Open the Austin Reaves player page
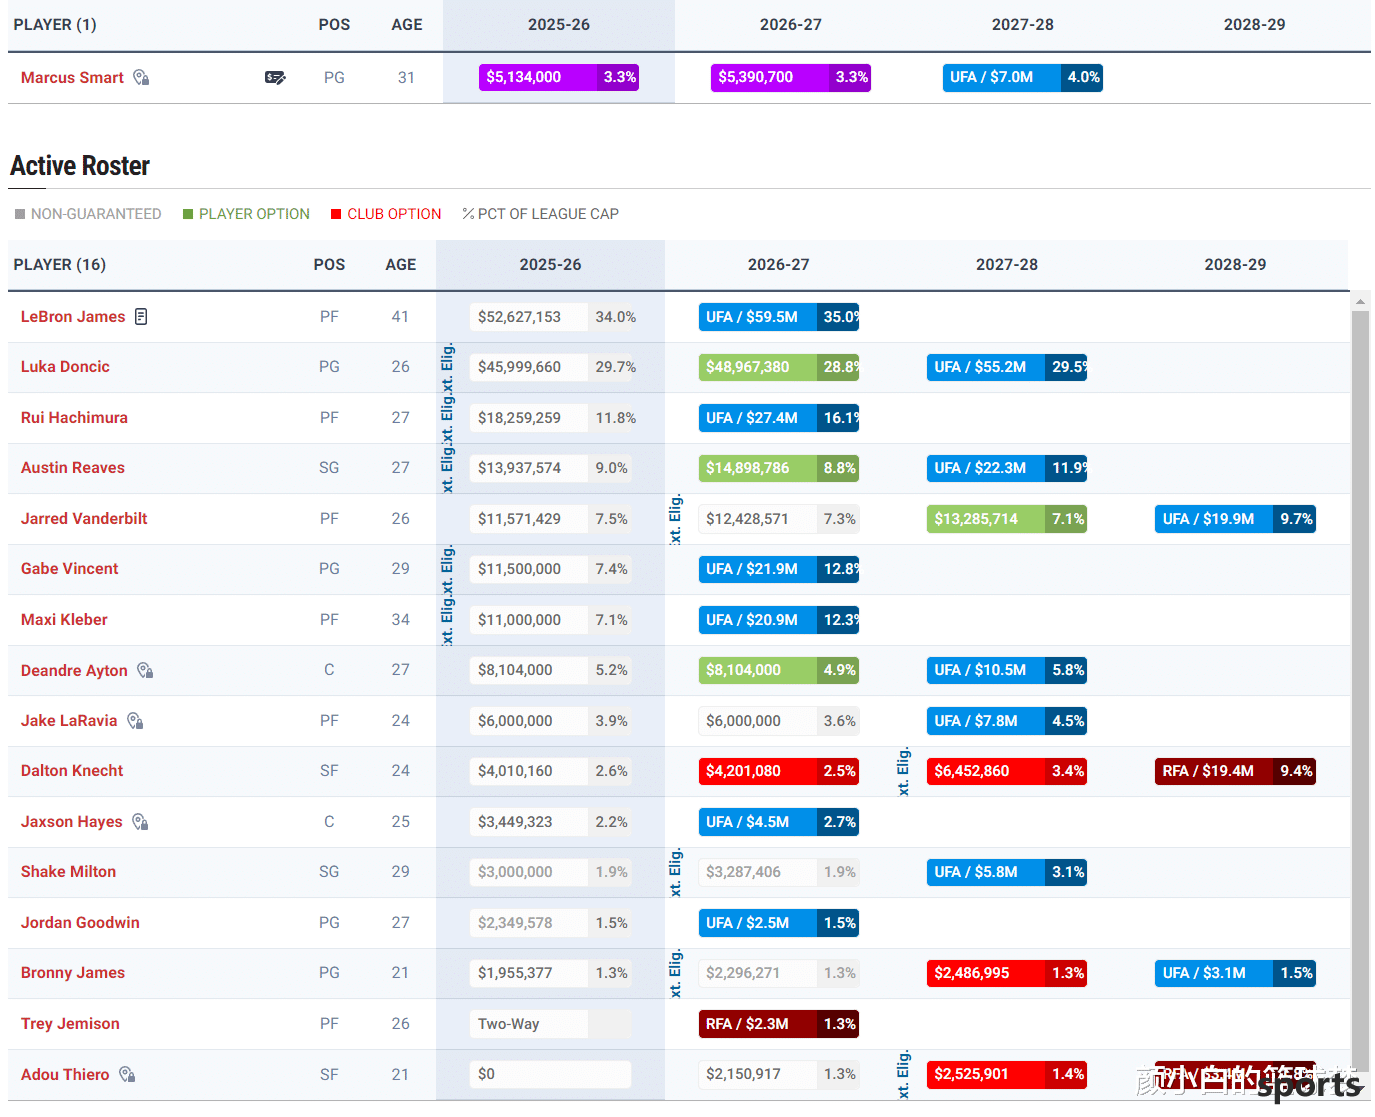1375x1117 pixels. pos(73,467)
